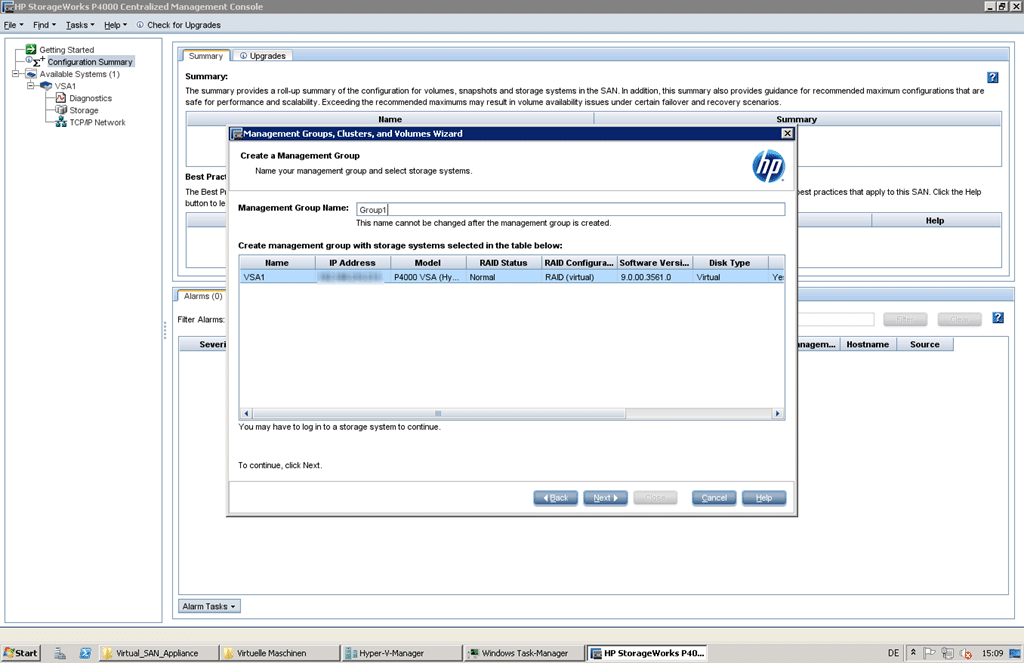The height and width of the screenshot is (663, 1024).
Task: Click the pane splitter dotted handle
Action: pyautogui.click(x=165, y=330)
